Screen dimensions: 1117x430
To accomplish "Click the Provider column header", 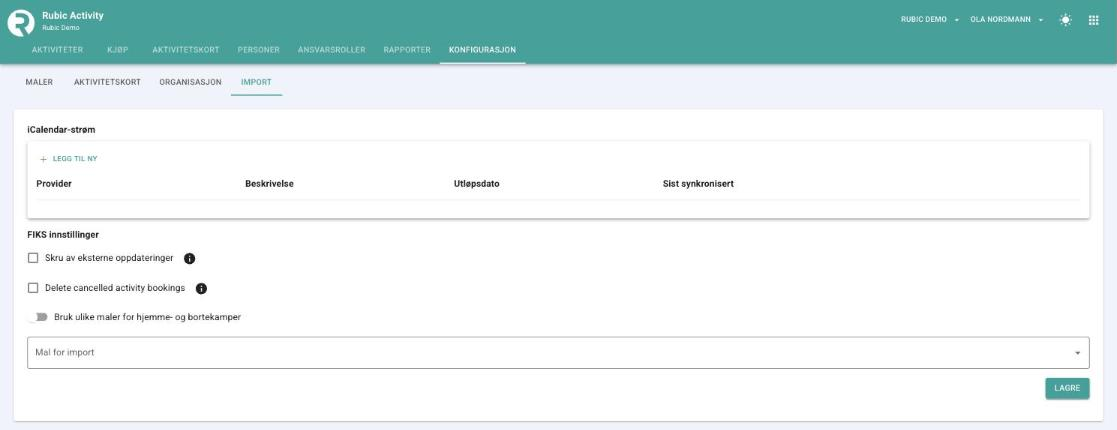I will click(54, 184).
